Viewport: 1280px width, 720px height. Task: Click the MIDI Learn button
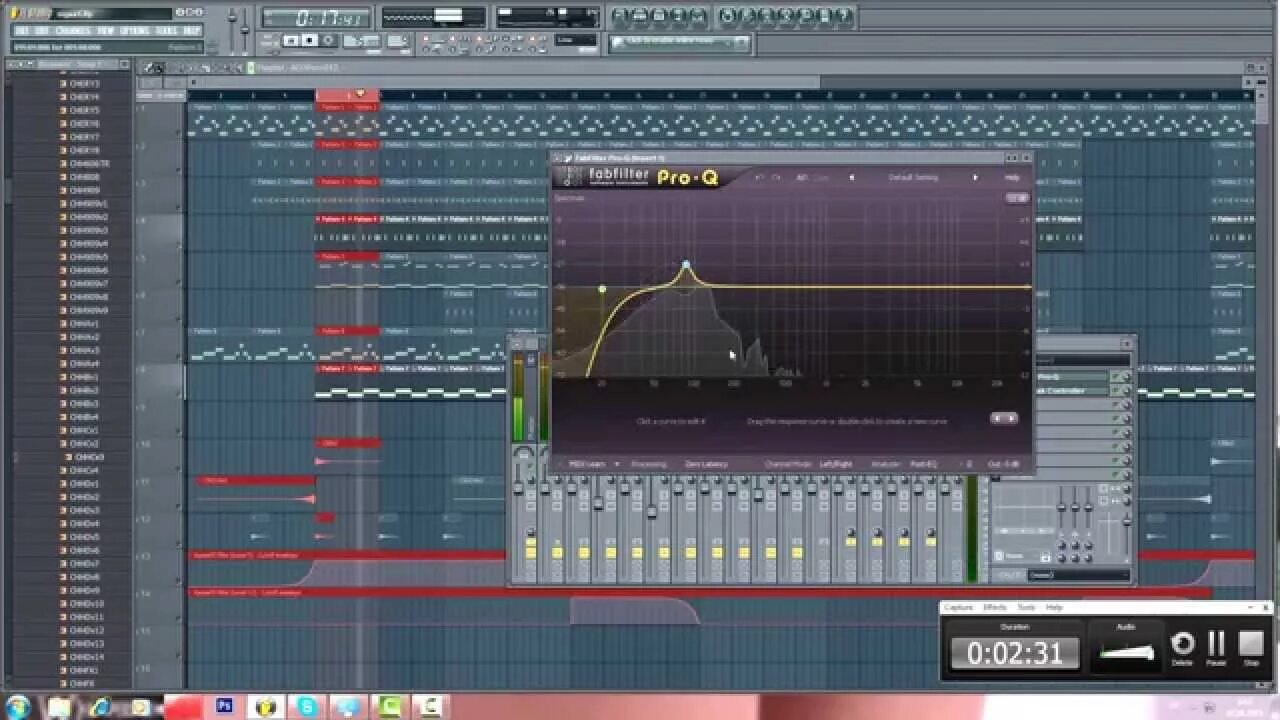[589, 464]
